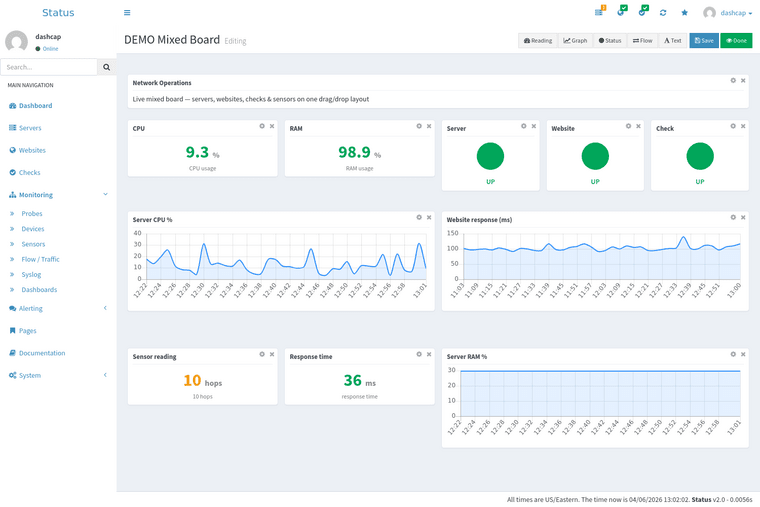Open gear settings on Server CPU % graph

(x=419, y=217)
